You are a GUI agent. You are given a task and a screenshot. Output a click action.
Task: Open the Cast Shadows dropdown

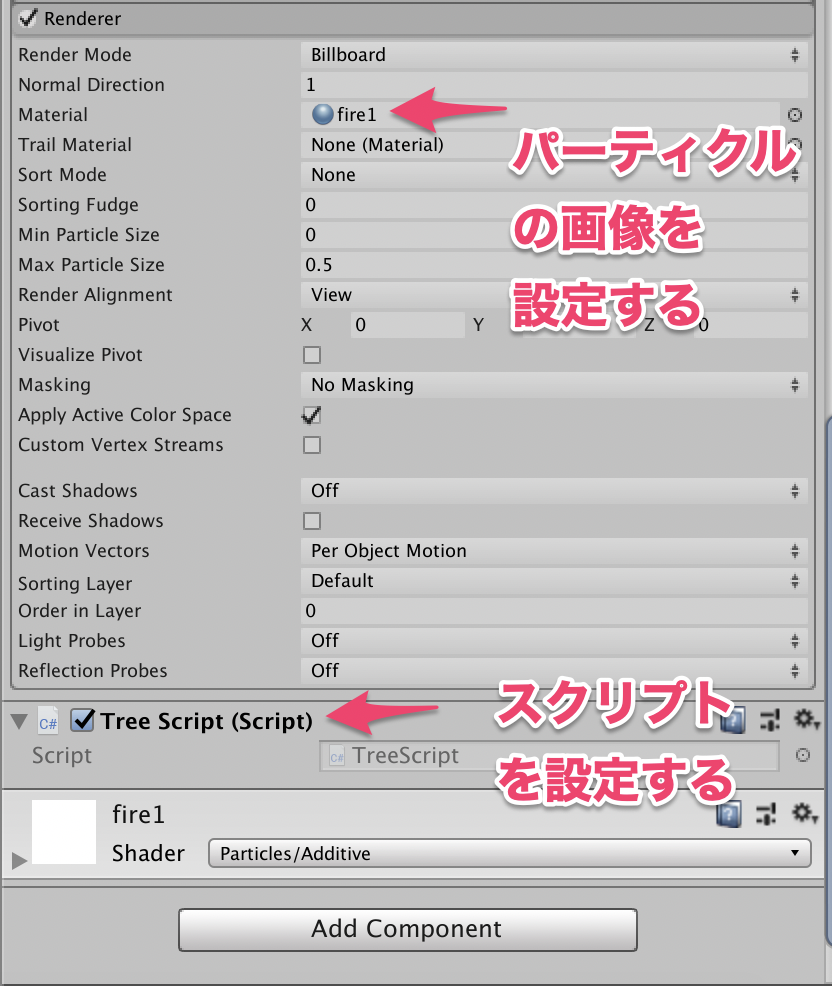(x=554, y=491)
